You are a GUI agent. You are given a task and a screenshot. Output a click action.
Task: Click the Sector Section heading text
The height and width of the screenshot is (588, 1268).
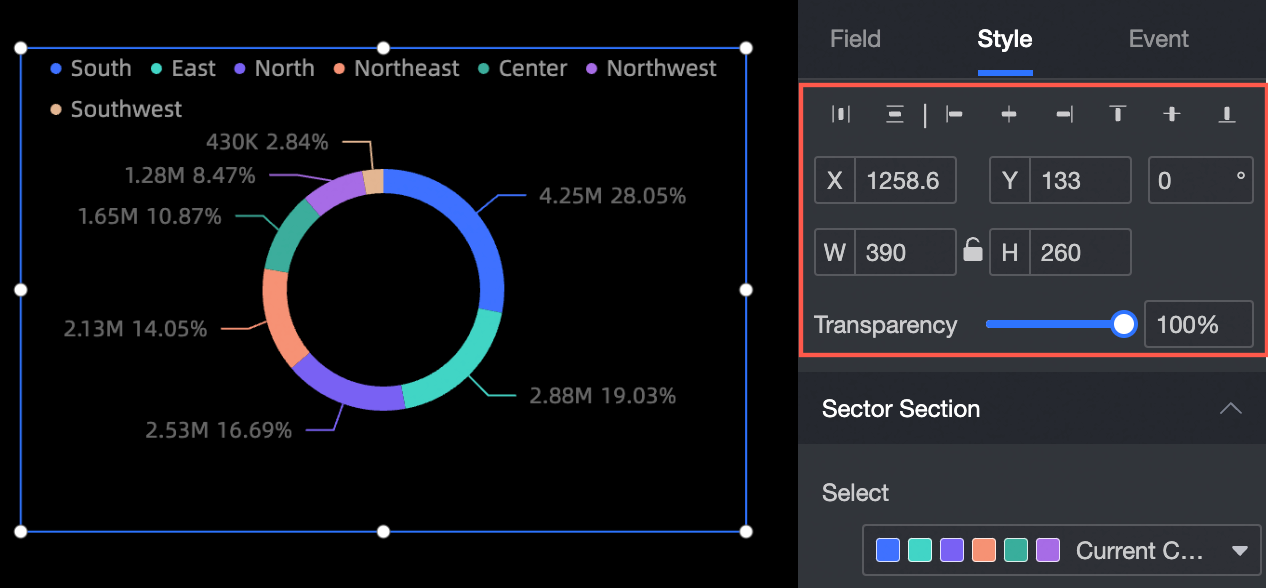click(901, 408)
